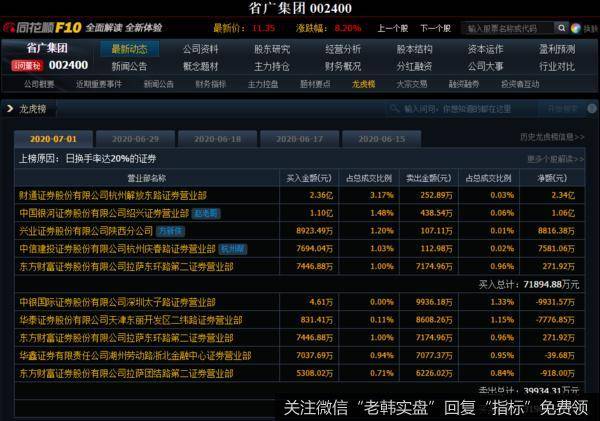This screenshot has width=600, height=421.
Task: Click the 卖出金额(元) column header
Action: point(429,178)
